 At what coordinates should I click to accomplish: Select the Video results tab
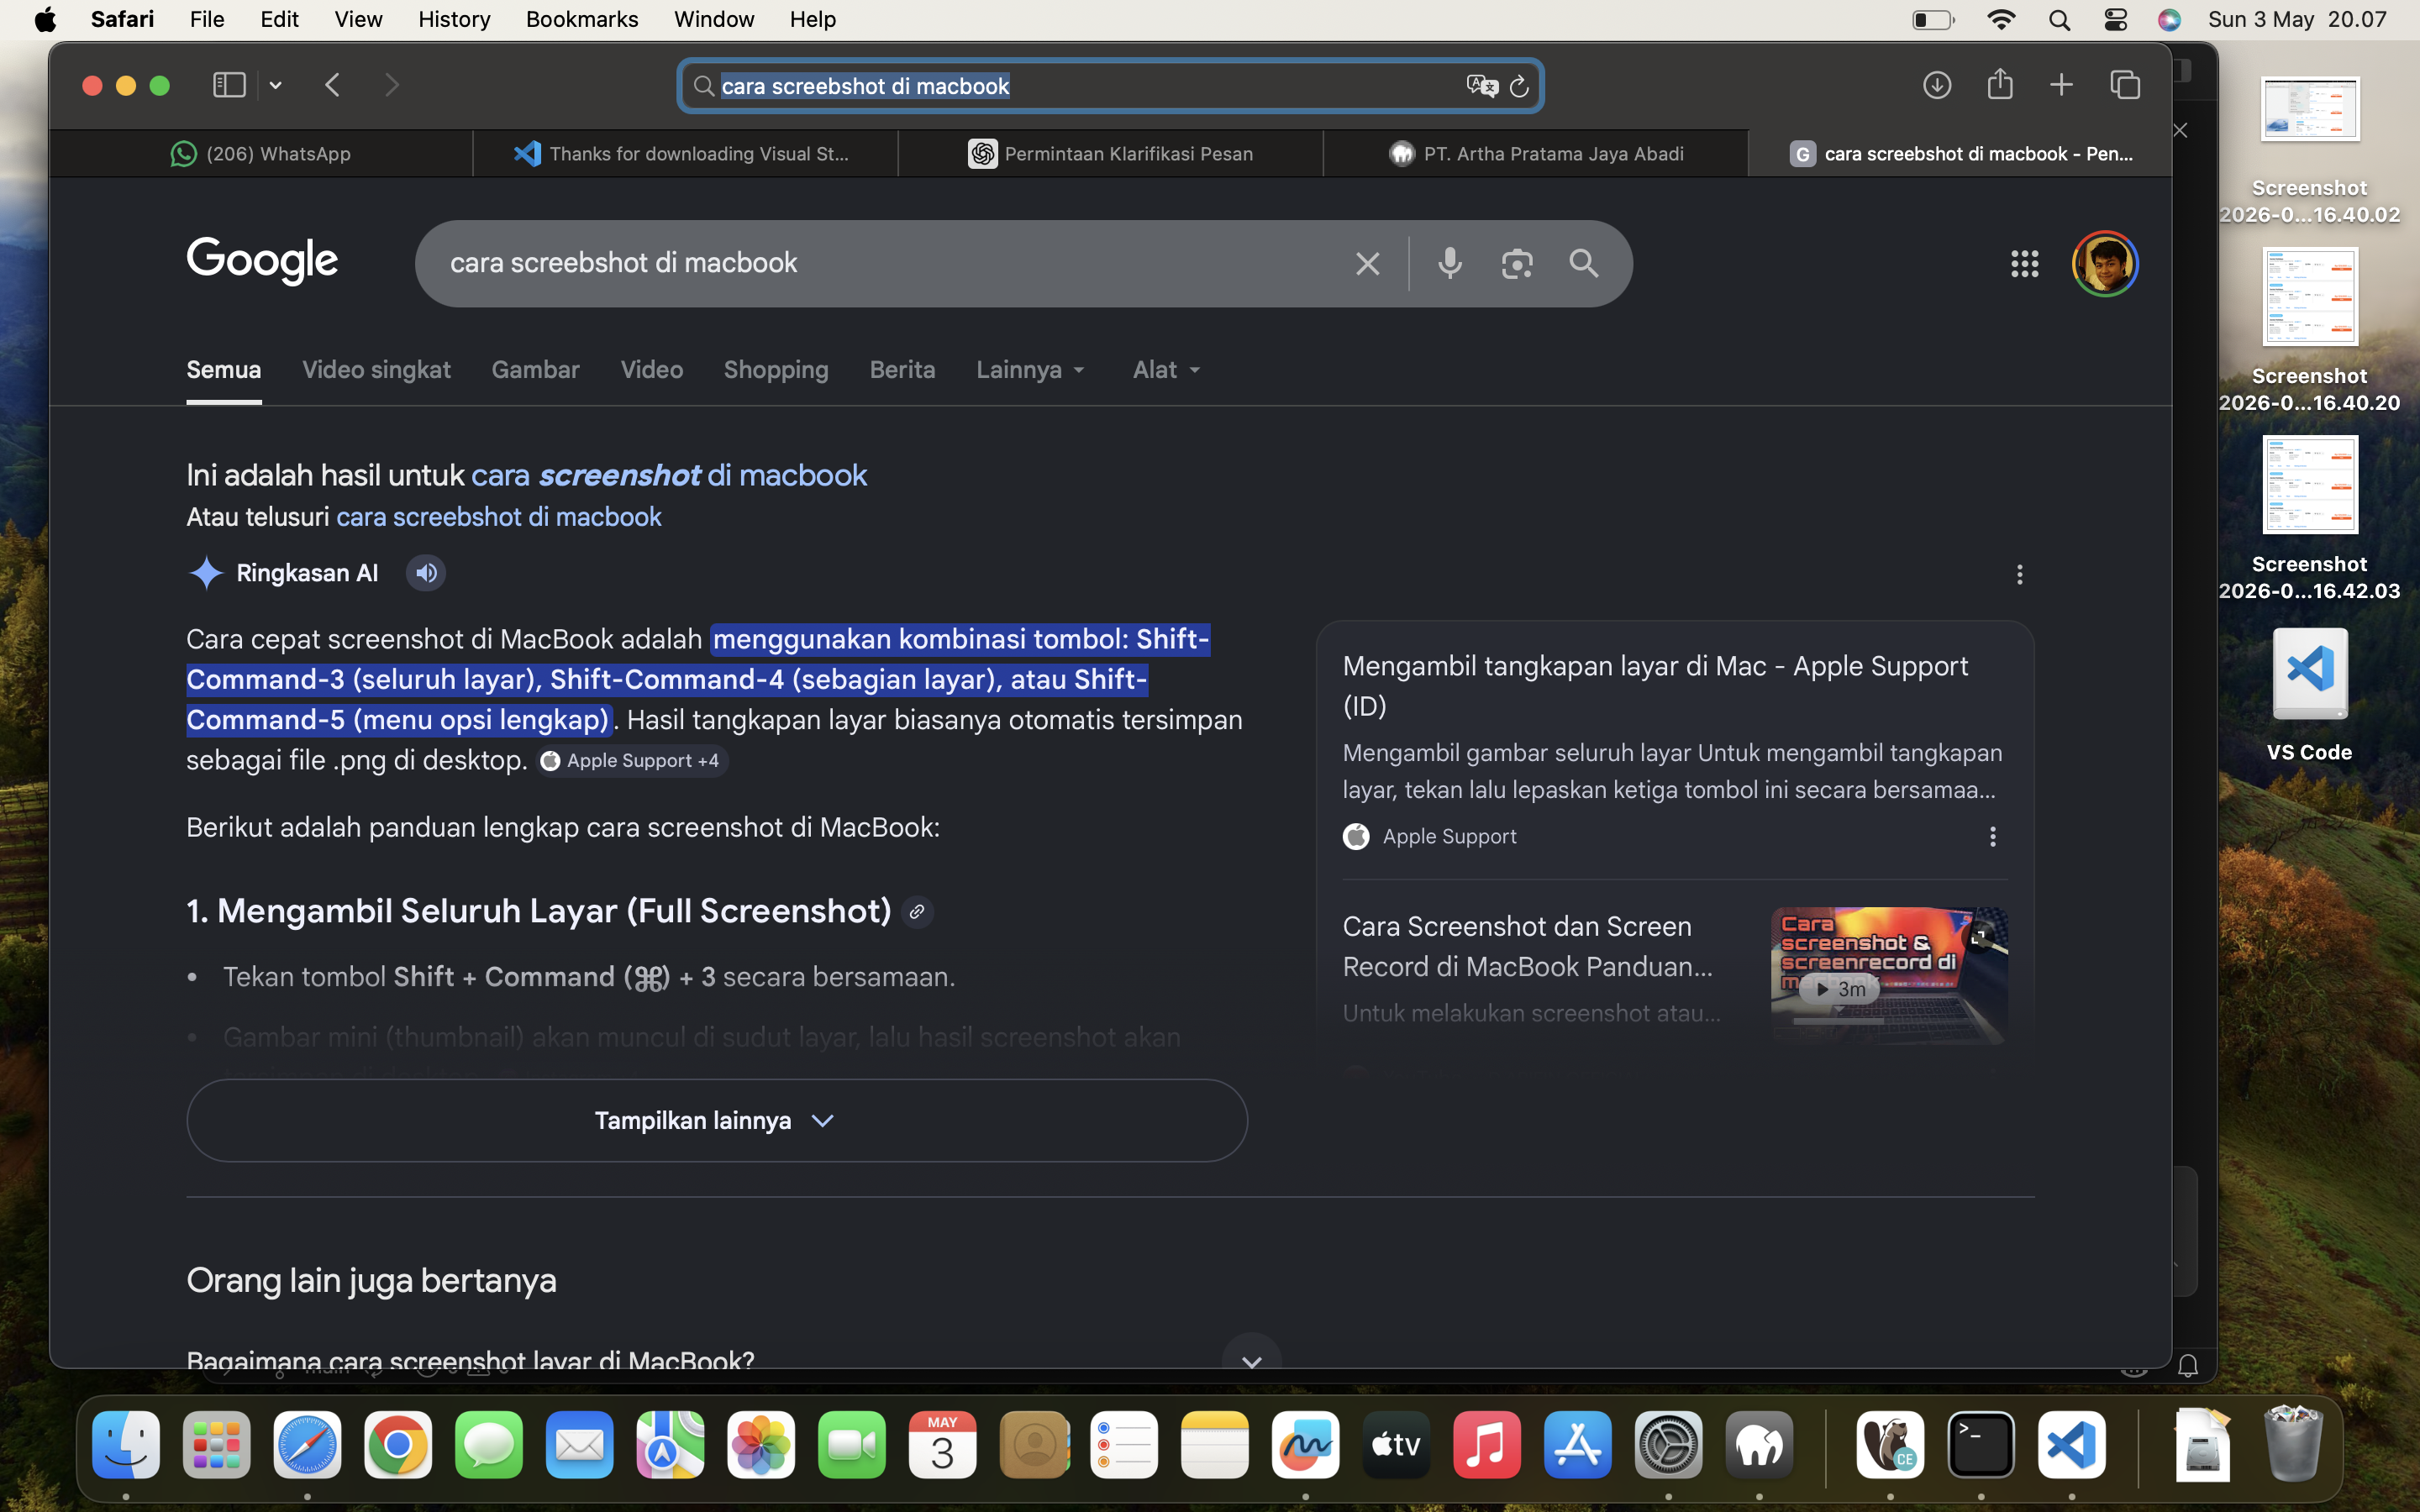[x=652, y=370]
